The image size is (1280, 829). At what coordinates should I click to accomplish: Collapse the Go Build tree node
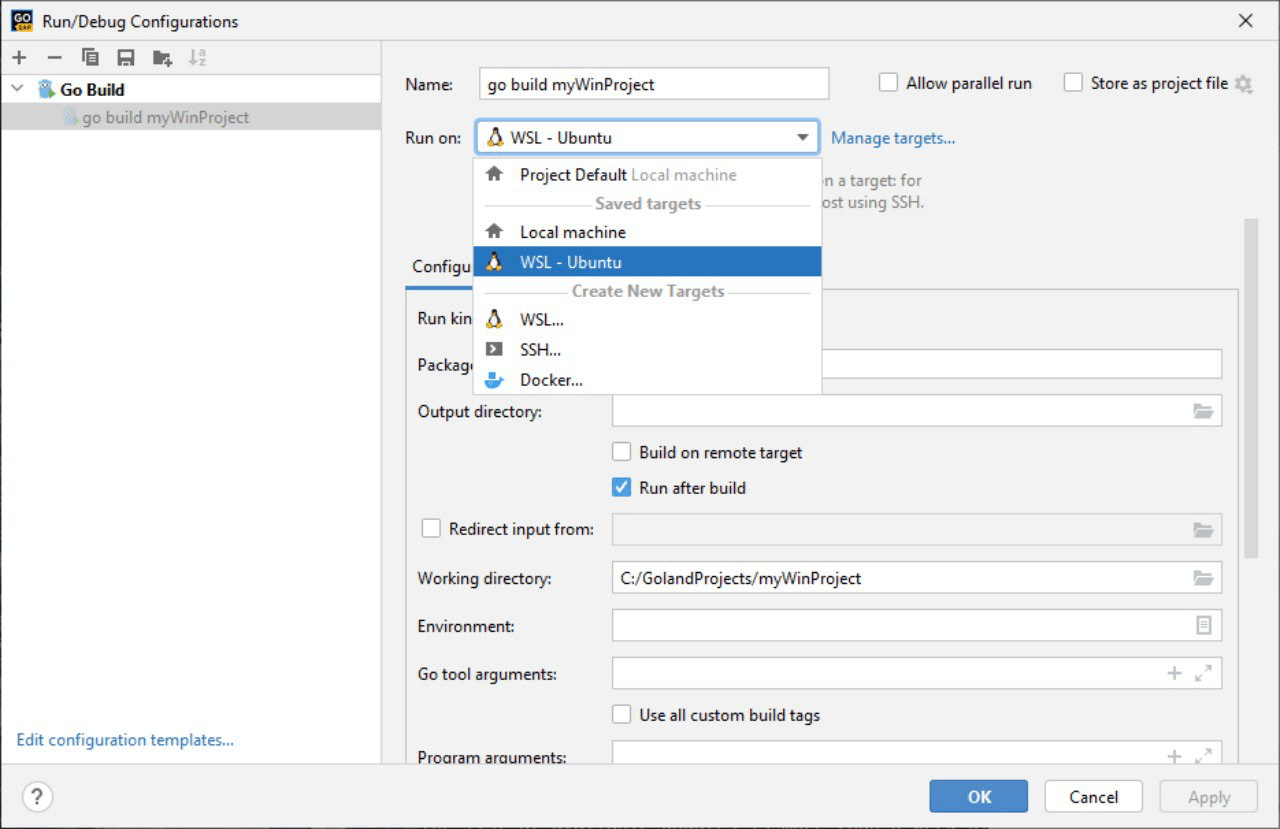pos(16,89)
